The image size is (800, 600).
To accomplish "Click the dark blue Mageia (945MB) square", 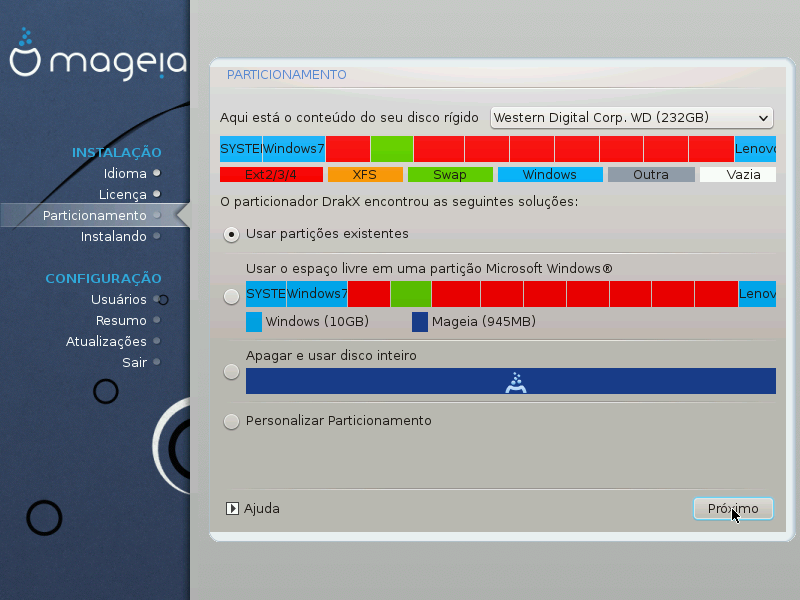I will 420,322.
